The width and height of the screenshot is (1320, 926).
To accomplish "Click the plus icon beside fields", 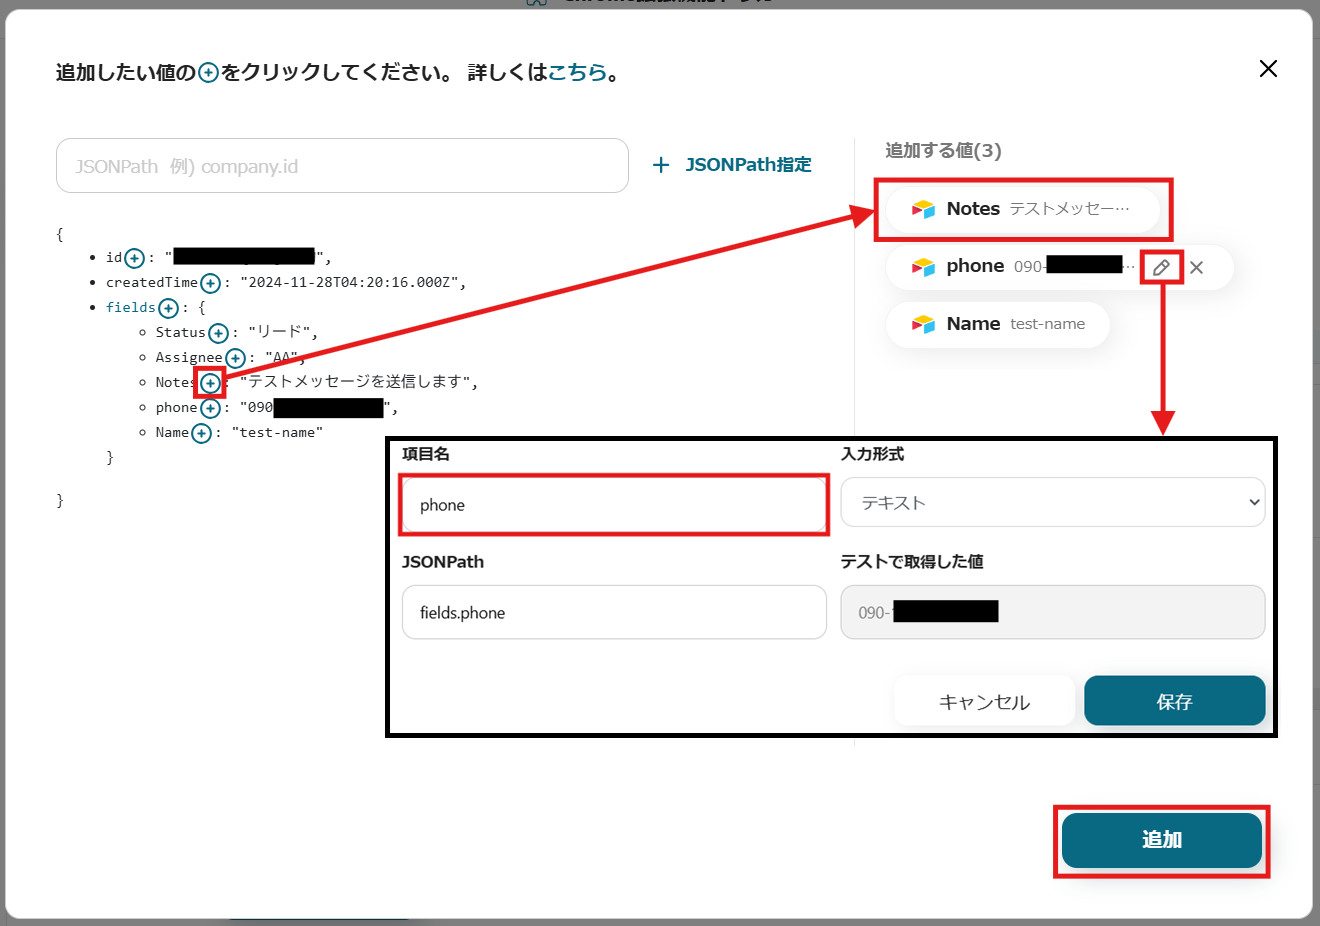I will pyautogui.click(x=168, y=308).
